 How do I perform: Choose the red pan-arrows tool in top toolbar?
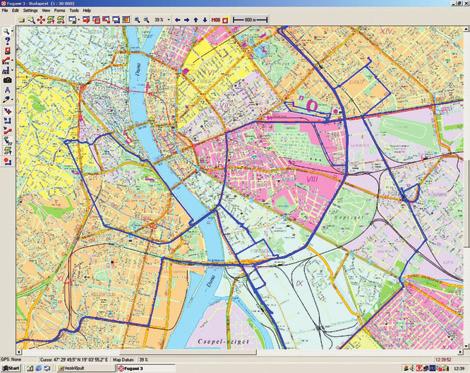41,20
